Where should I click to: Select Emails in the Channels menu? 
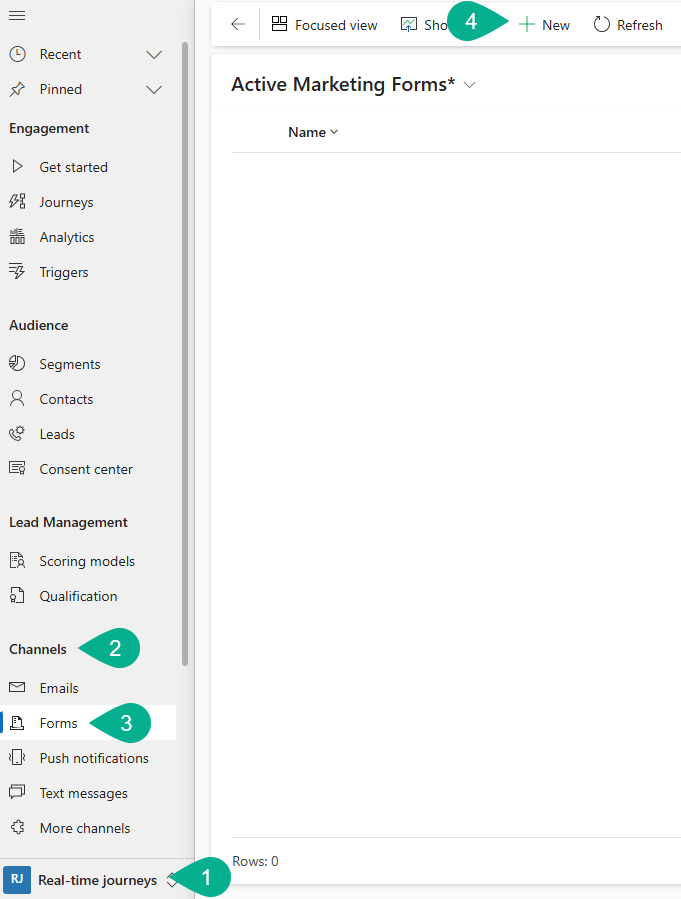click(x=58, y=688)
